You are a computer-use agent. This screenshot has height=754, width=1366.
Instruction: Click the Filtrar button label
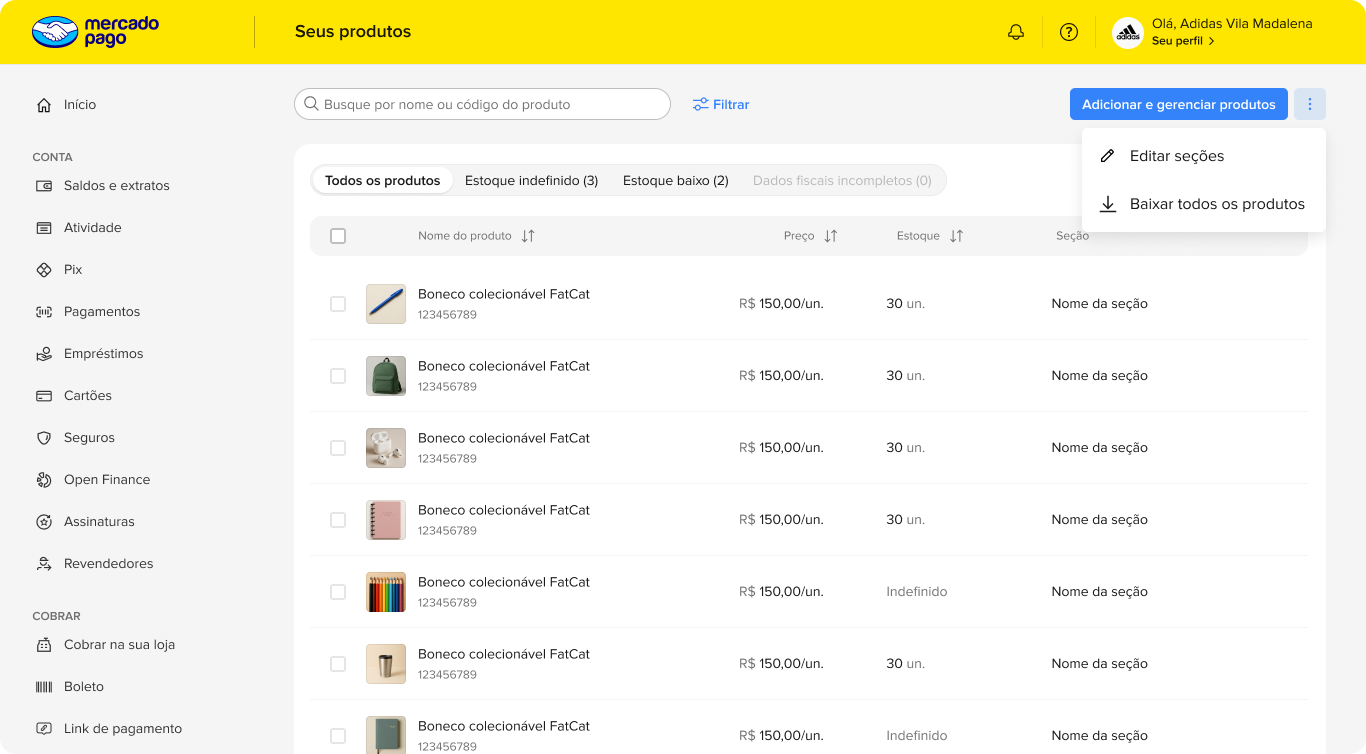[x=731, y=105]
